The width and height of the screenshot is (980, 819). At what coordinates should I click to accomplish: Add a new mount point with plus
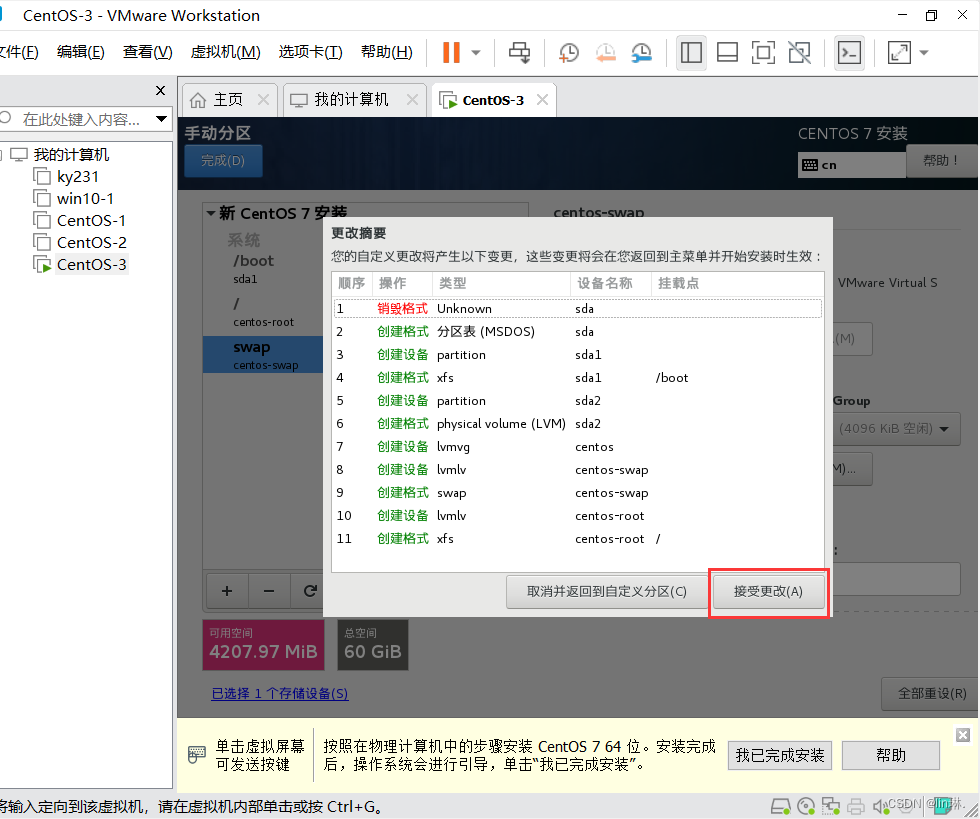tap(227, 591)
